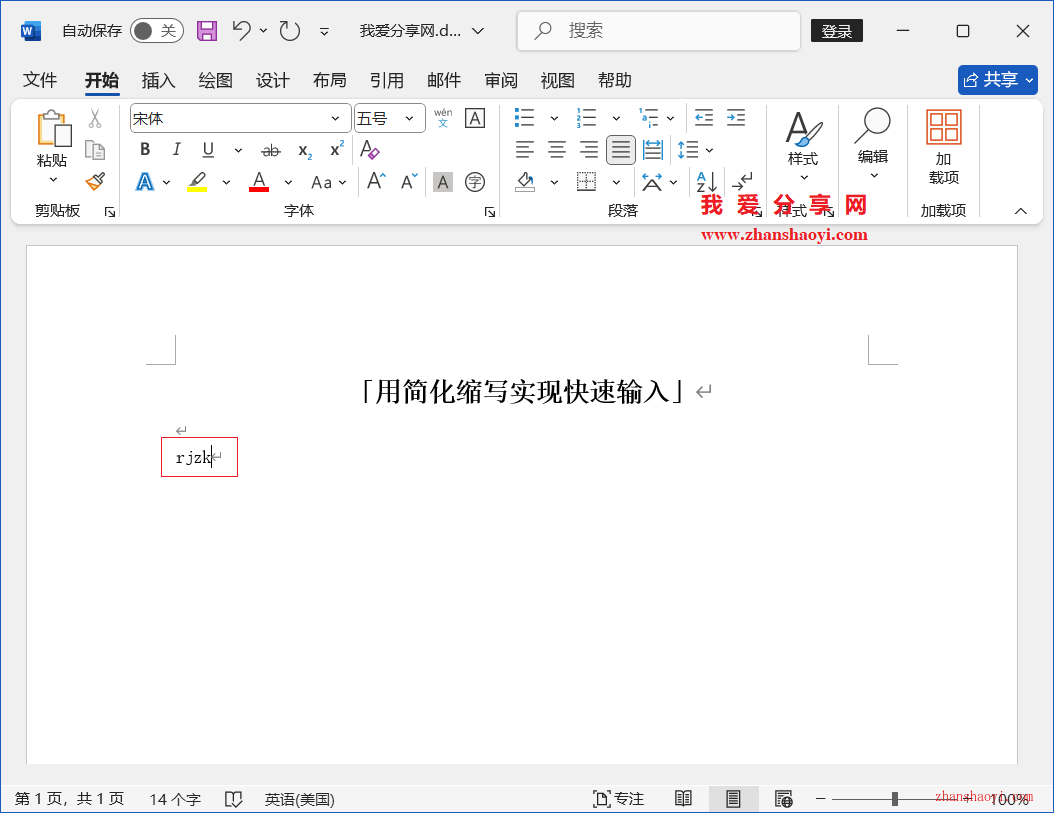Switch to the Design (设计) tab
This screenshot has height=813, width=1054.
click(273, 80)
